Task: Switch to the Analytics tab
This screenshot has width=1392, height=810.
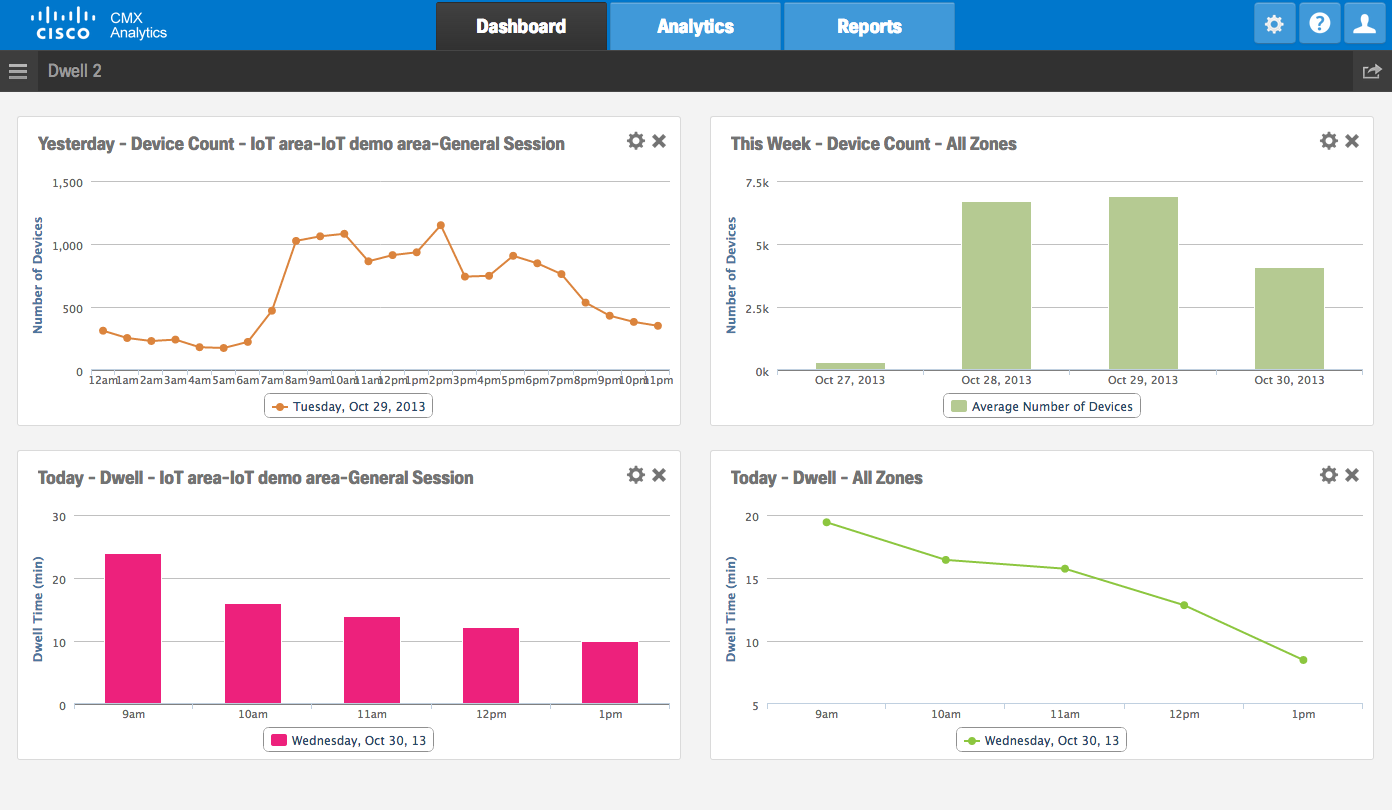Action: point(695,27)
